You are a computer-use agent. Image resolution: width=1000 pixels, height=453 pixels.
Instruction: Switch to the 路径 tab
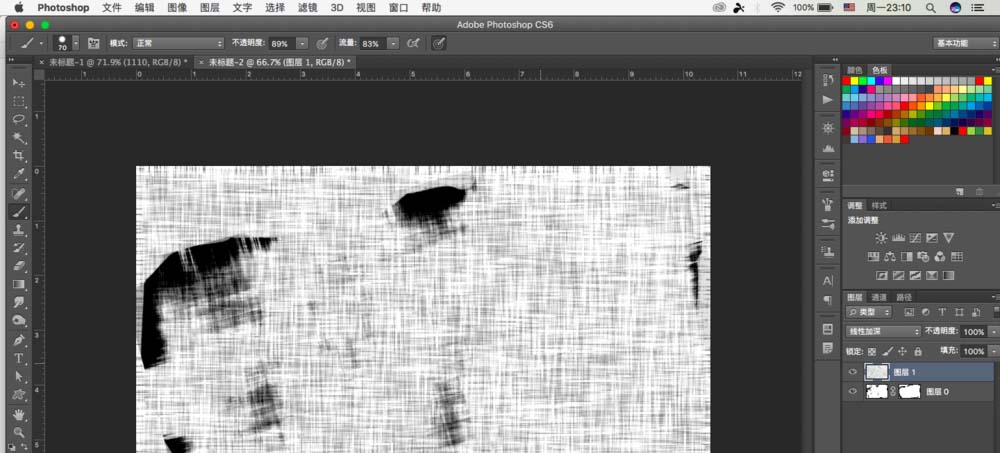coord(904,297)
